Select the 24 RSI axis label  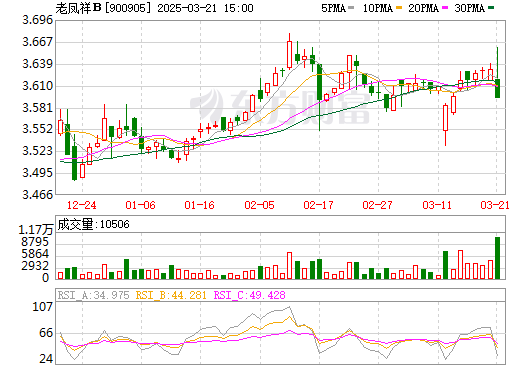click(x=46, y=359)
